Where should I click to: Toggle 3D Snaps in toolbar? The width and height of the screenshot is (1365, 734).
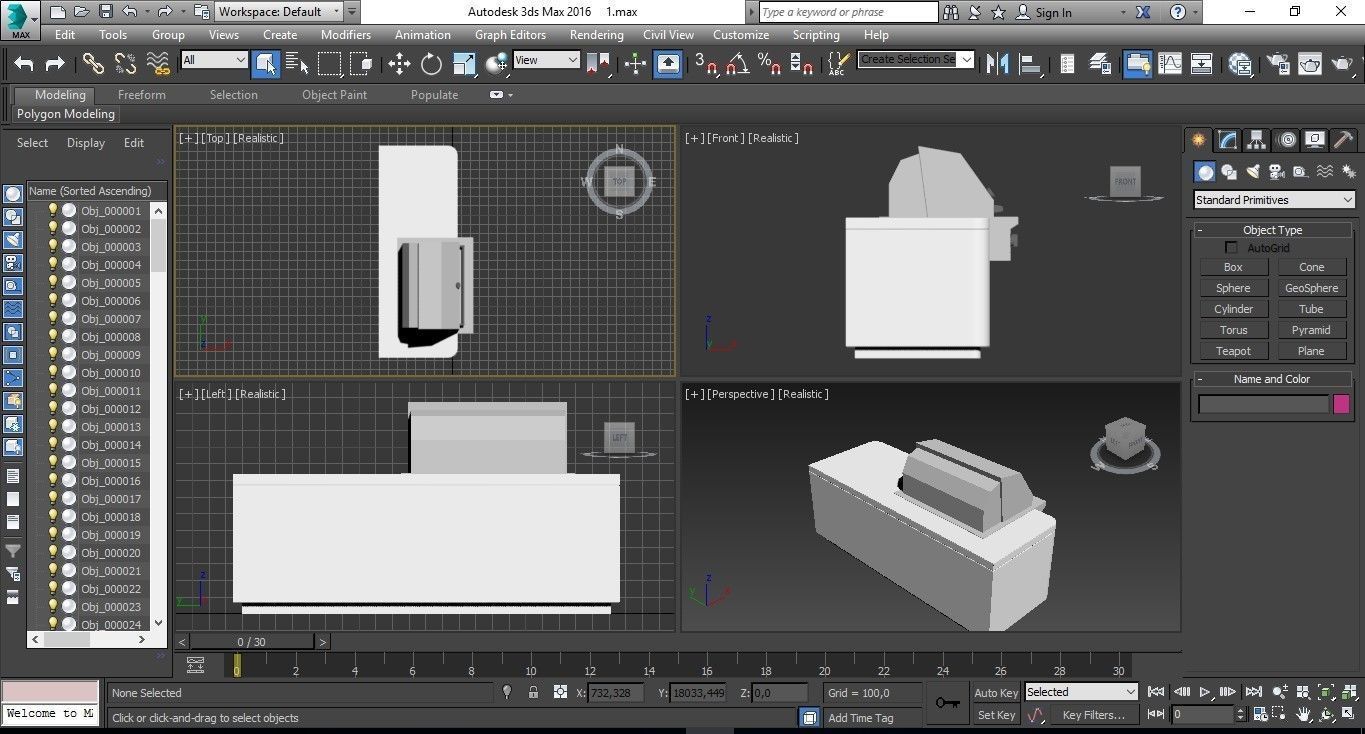[x=705, y=64]
